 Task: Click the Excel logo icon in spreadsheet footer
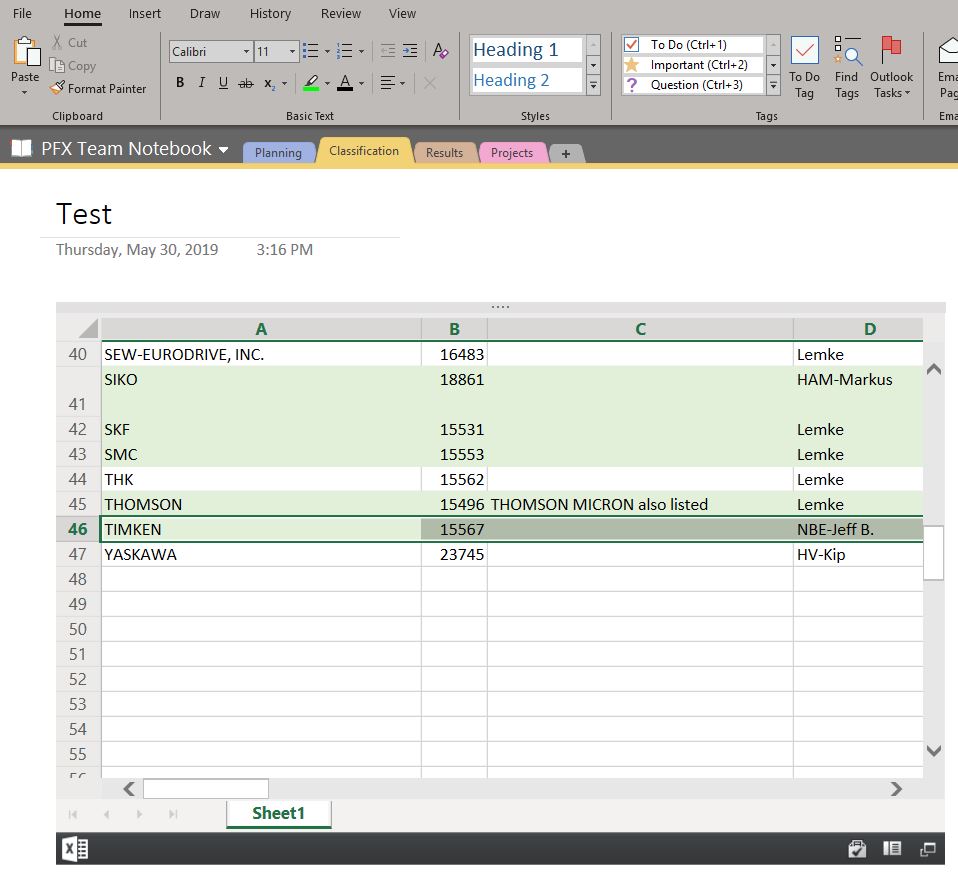(75, 848)
